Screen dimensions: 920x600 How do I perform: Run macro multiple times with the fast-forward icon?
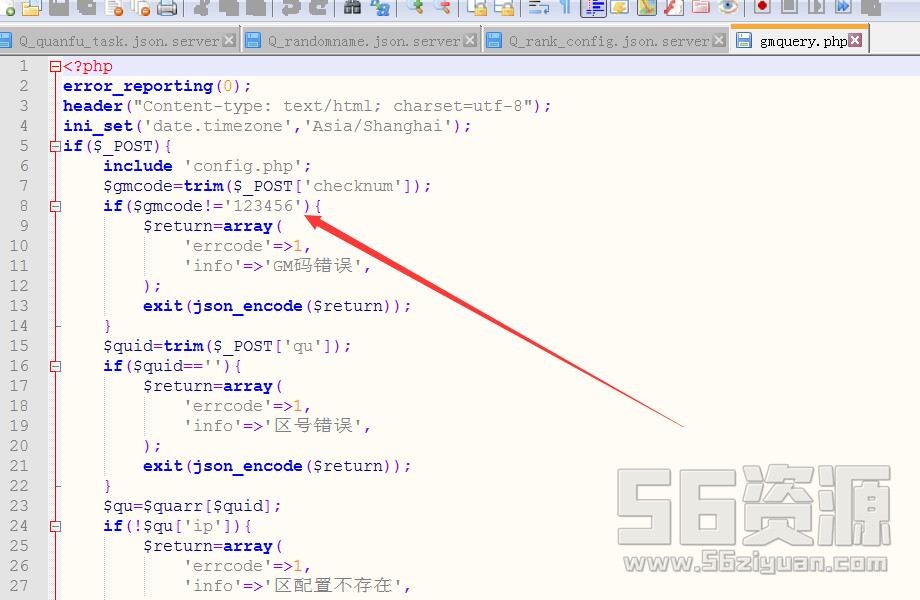(x=843, y=7)
